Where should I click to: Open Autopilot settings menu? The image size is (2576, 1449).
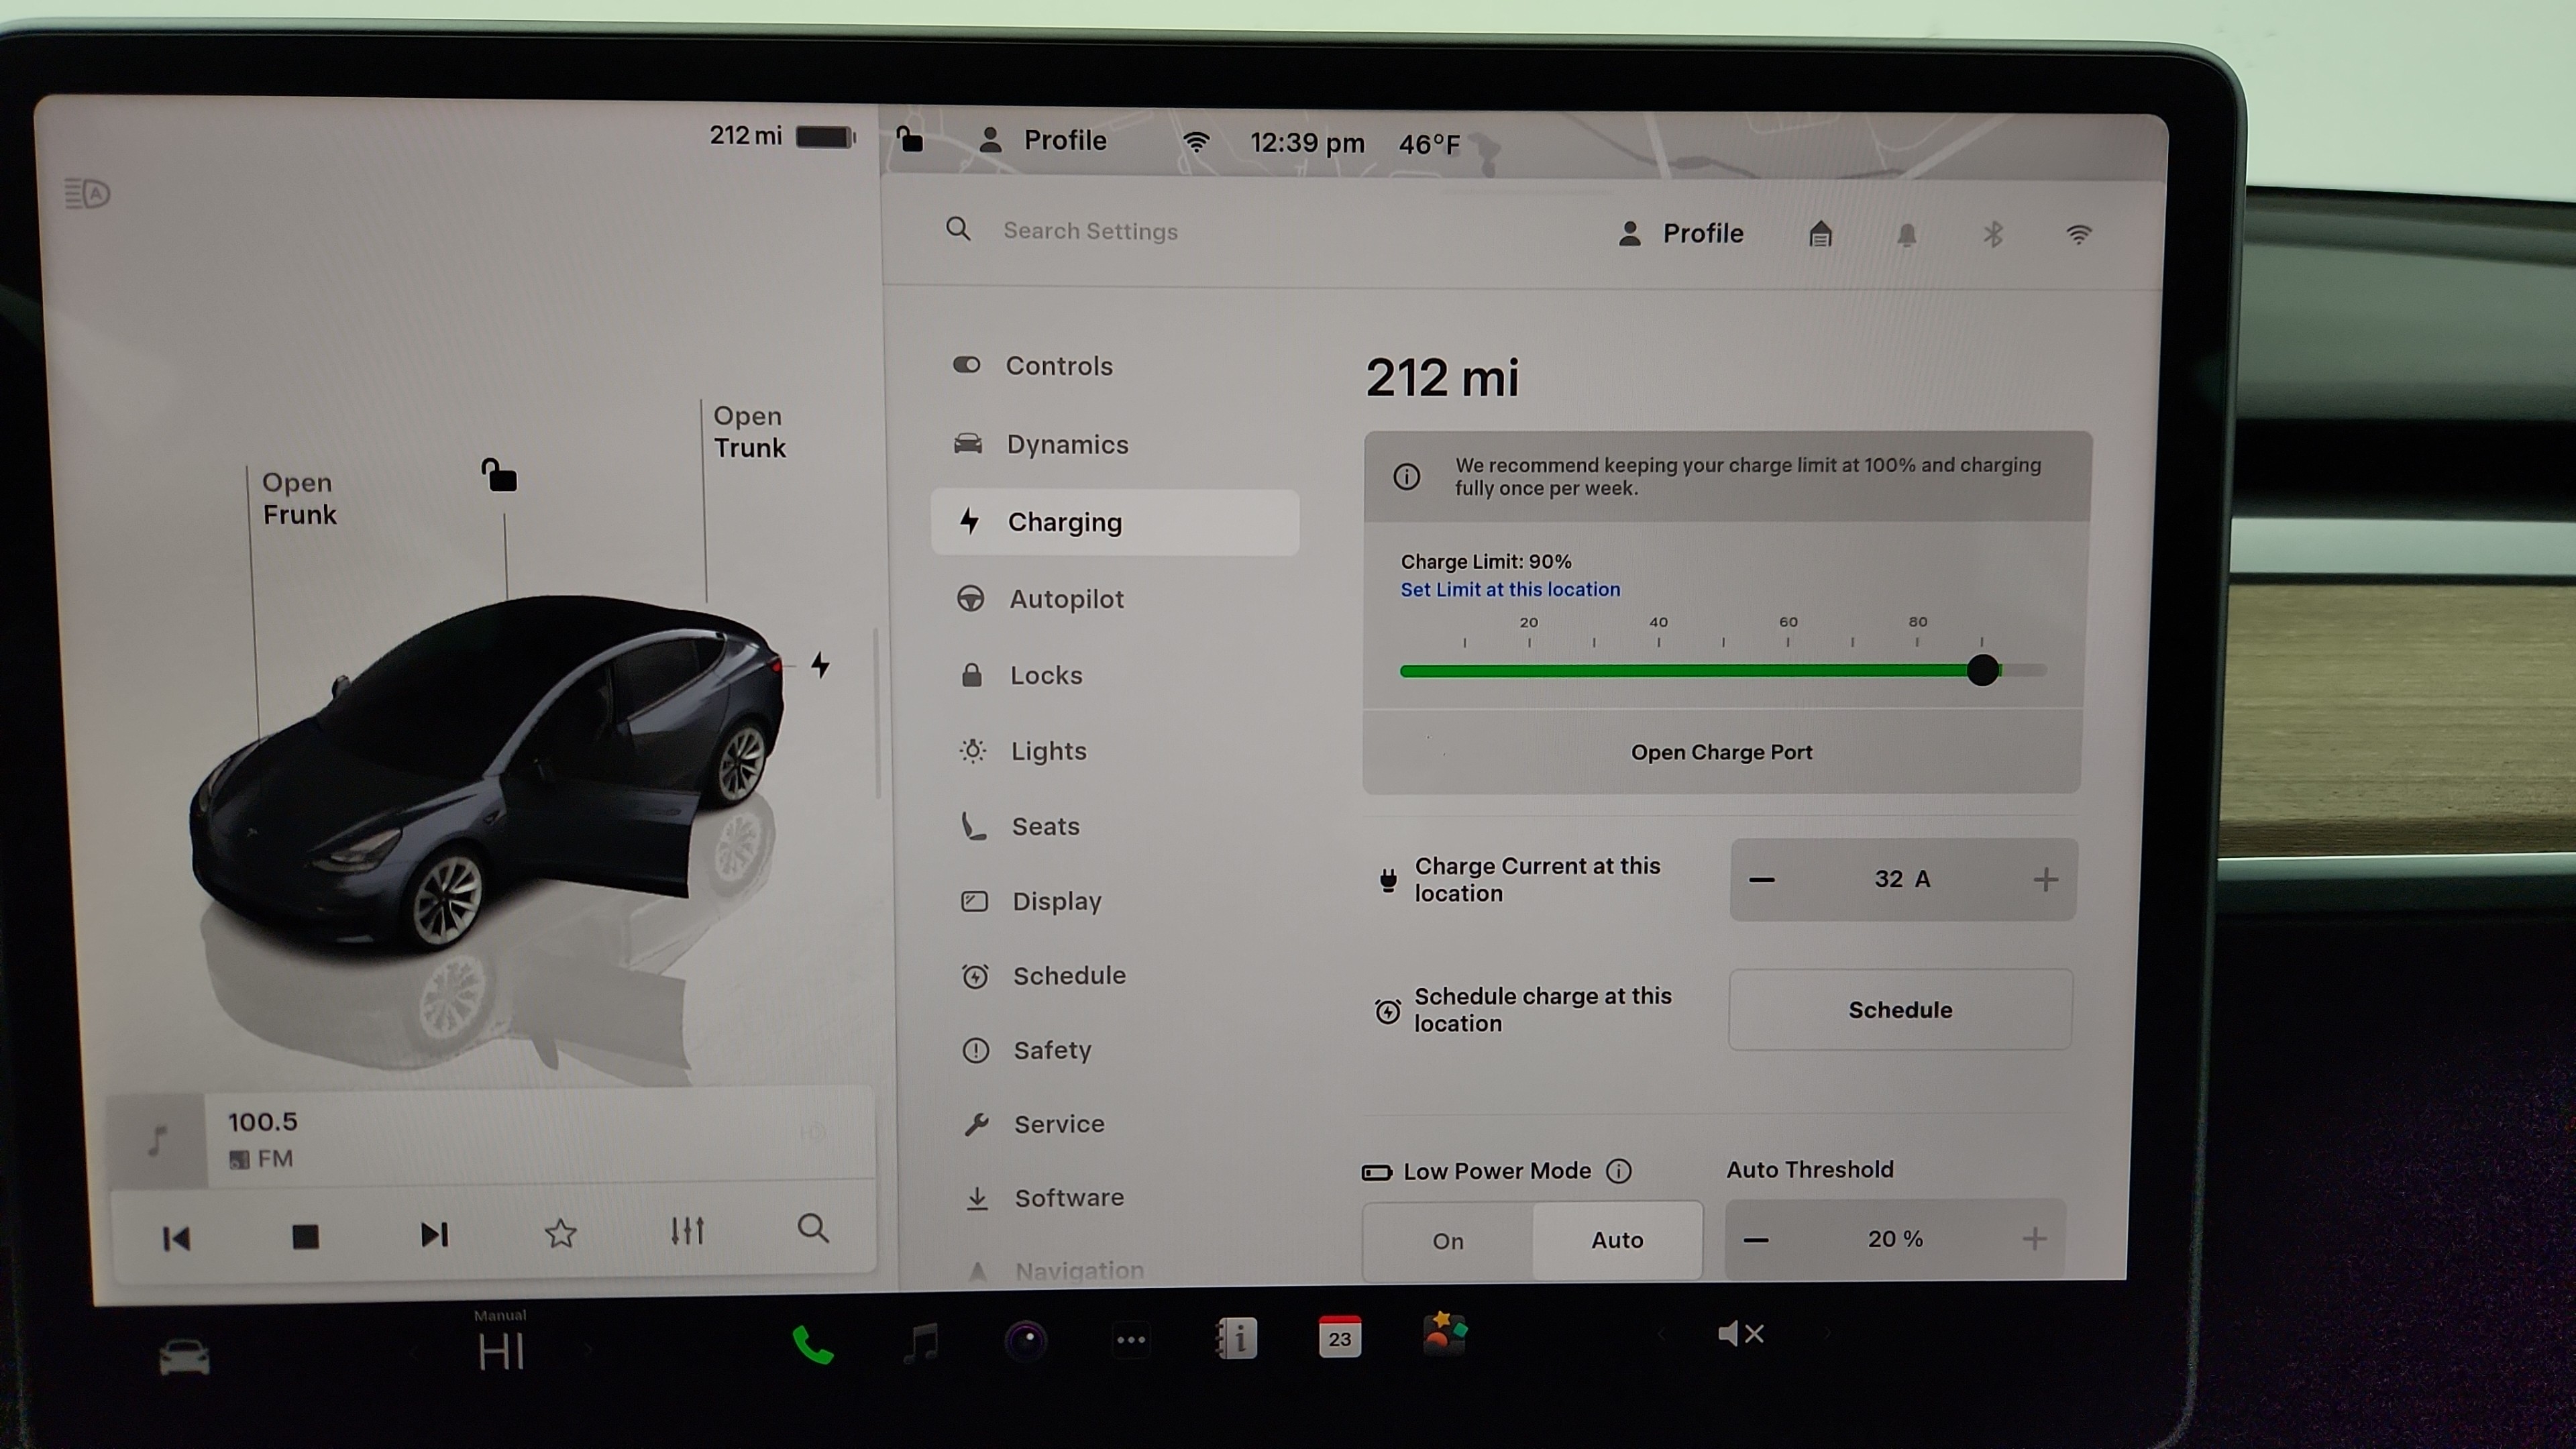point(1066,599)
